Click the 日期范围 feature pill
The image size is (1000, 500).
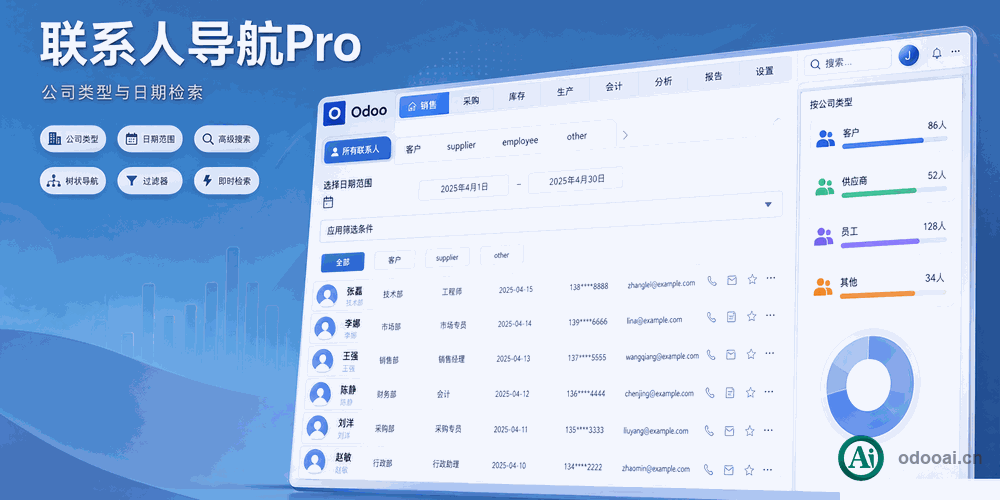(x=150, y=138)
